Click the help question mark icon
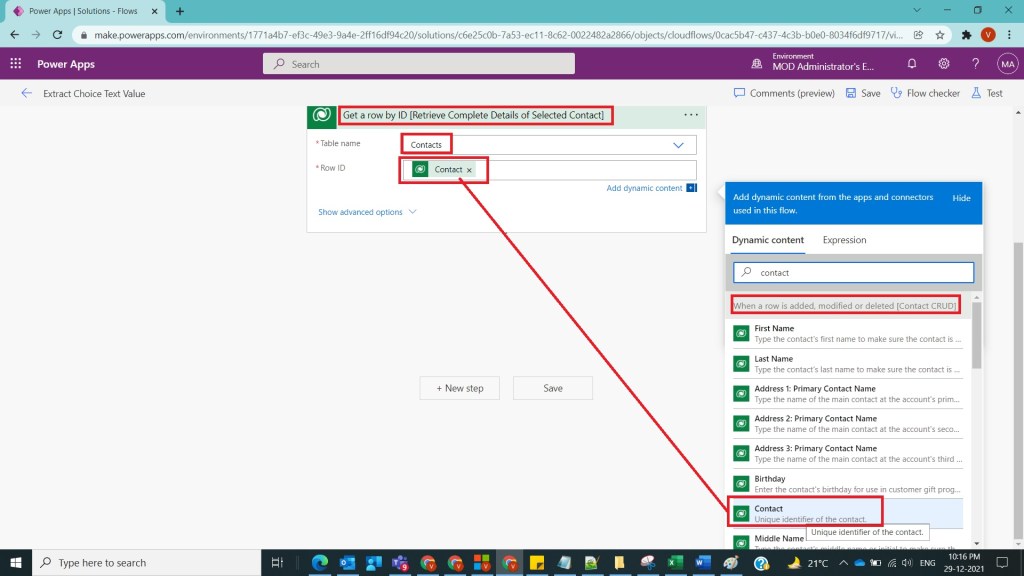This screenshot has height=576, width=1024. tap(975, 63)
